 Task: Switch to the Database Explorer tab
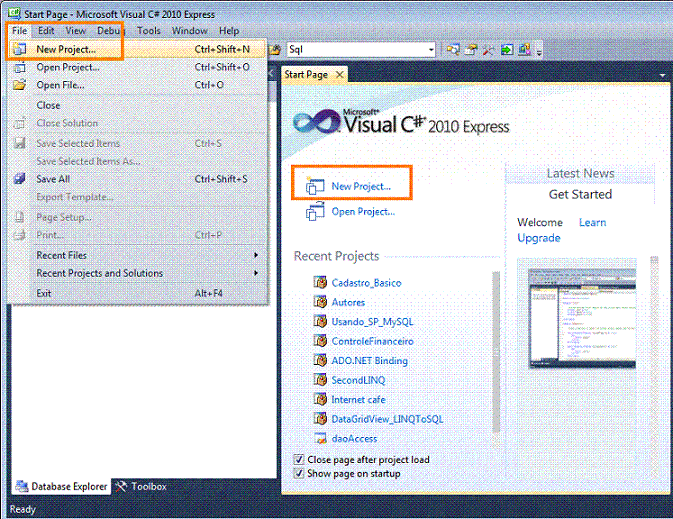61,486
